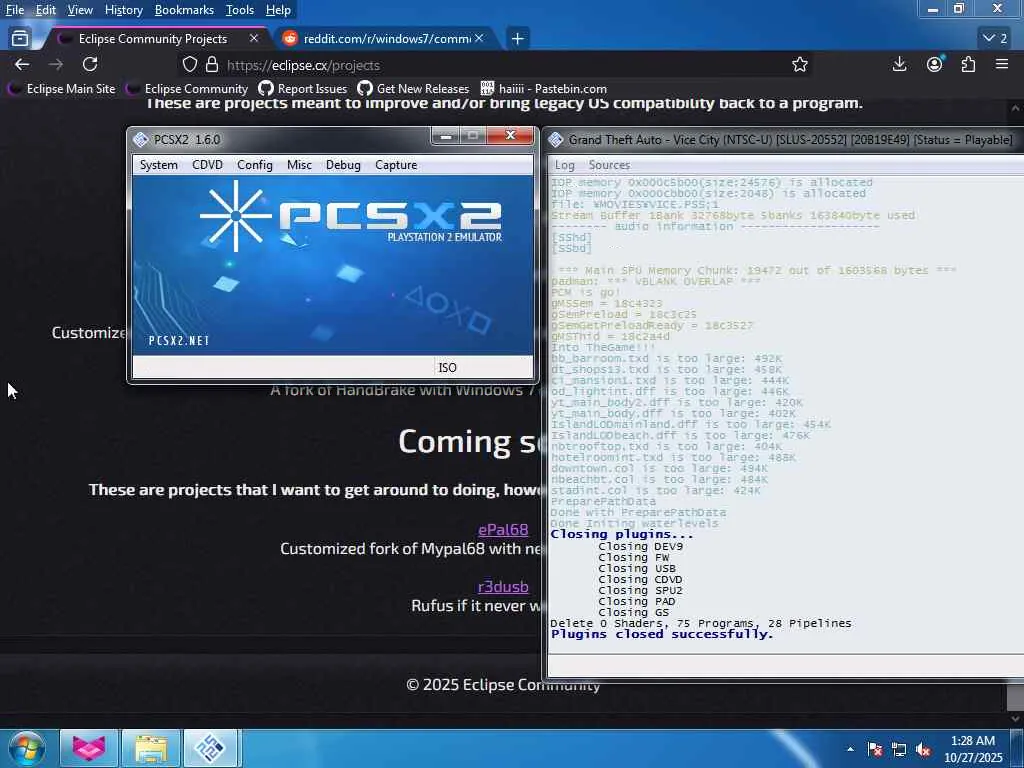1024x768 pixels.
Task: Open PCSX2 System menu
Action: [159, 165]
